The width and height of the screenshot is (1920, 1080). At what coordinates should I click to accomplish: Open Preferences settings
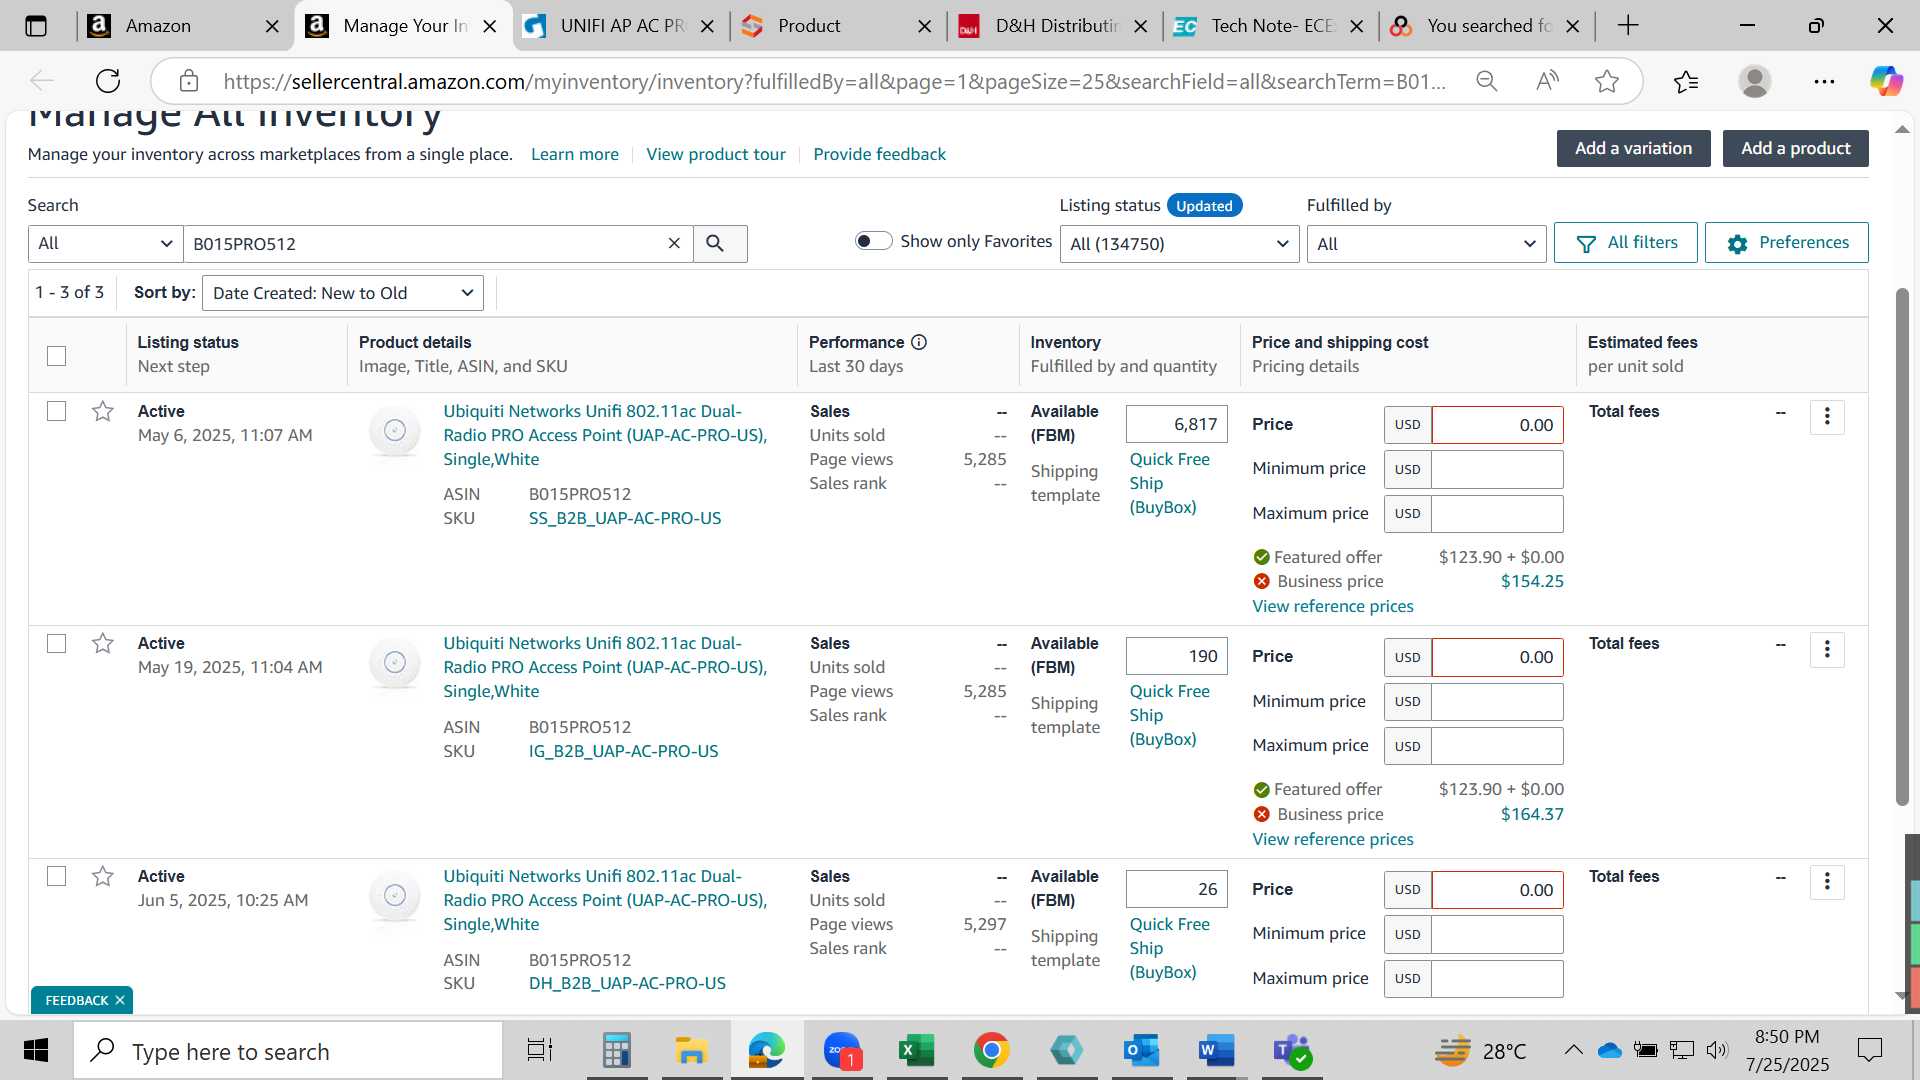click(x=1786, y=242)
